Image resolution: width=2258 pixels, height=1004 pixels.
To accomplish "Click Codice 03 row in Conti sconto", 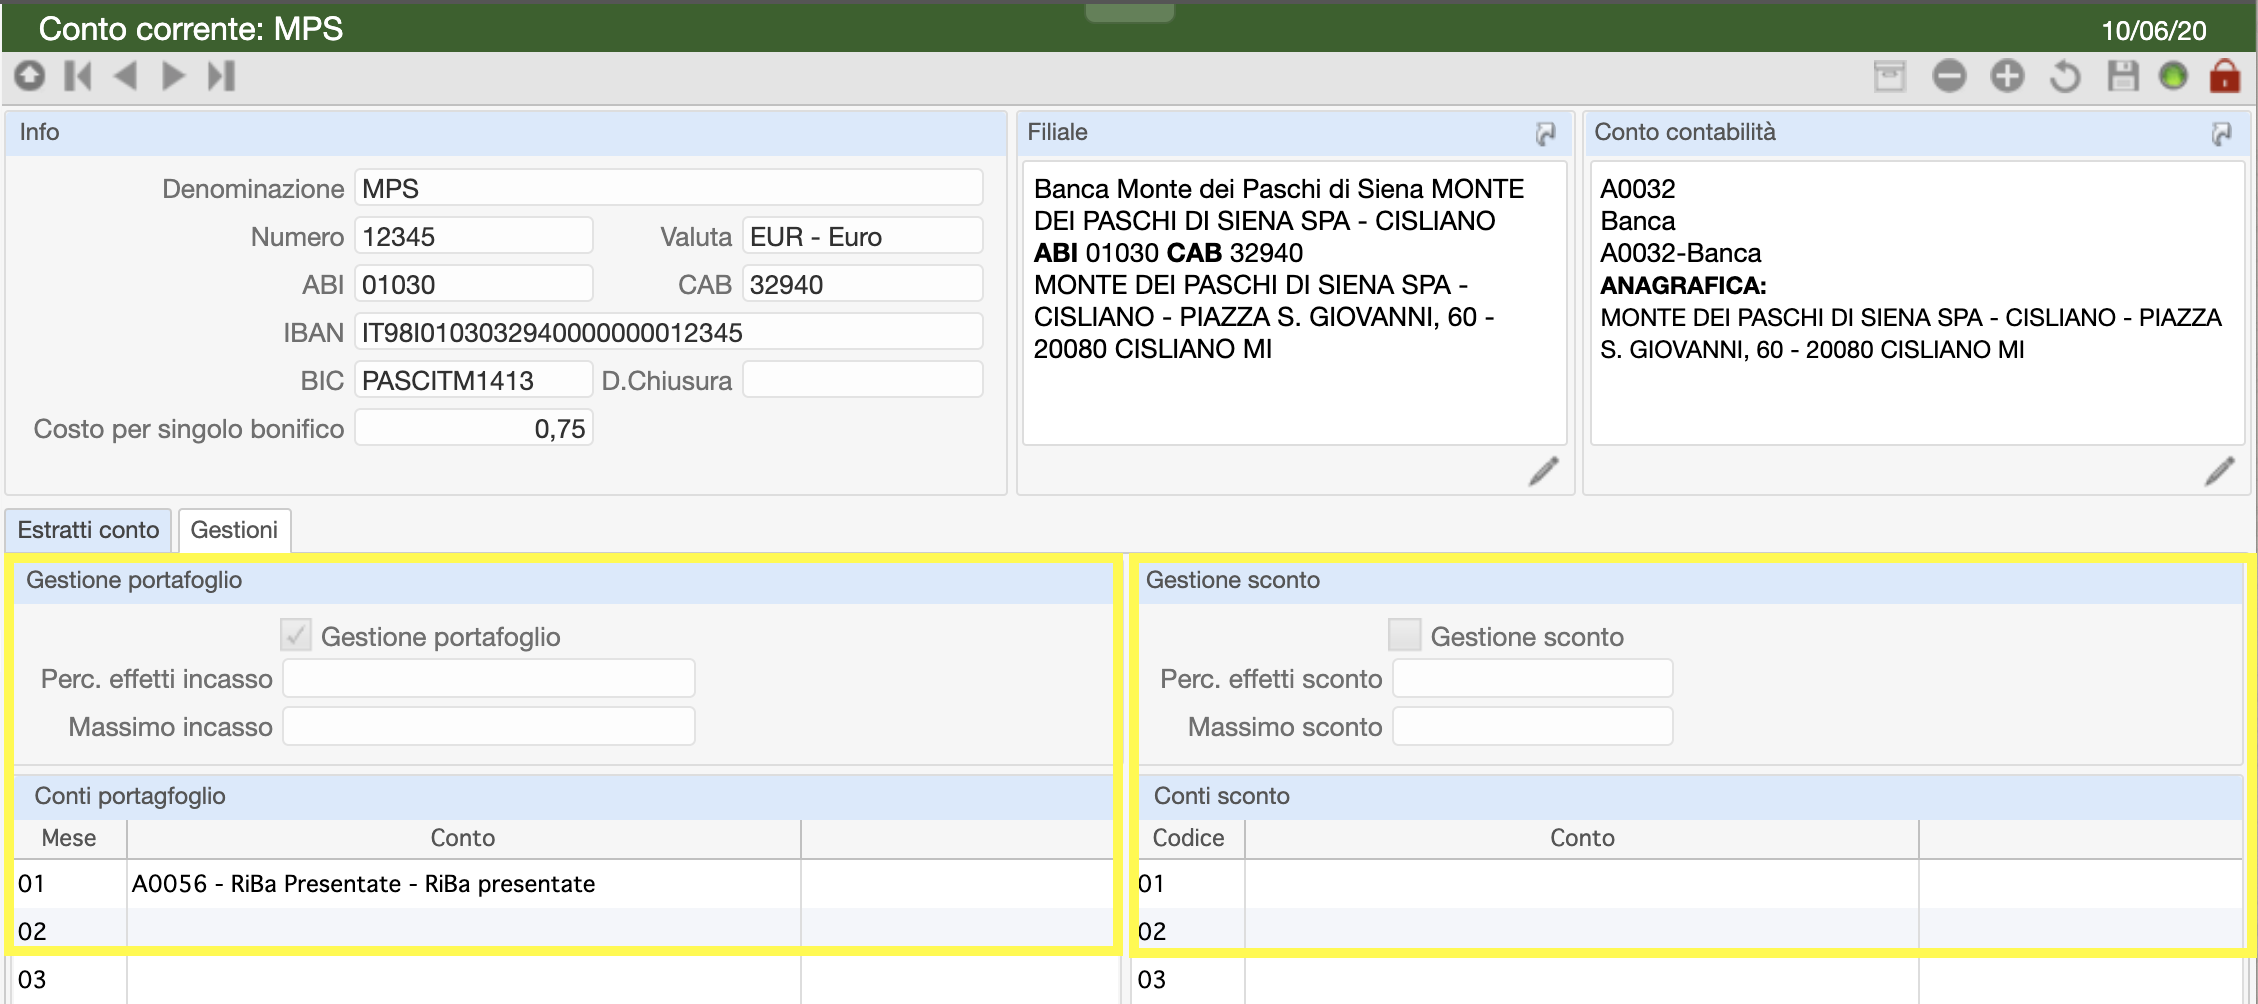I will (1690, 980).
